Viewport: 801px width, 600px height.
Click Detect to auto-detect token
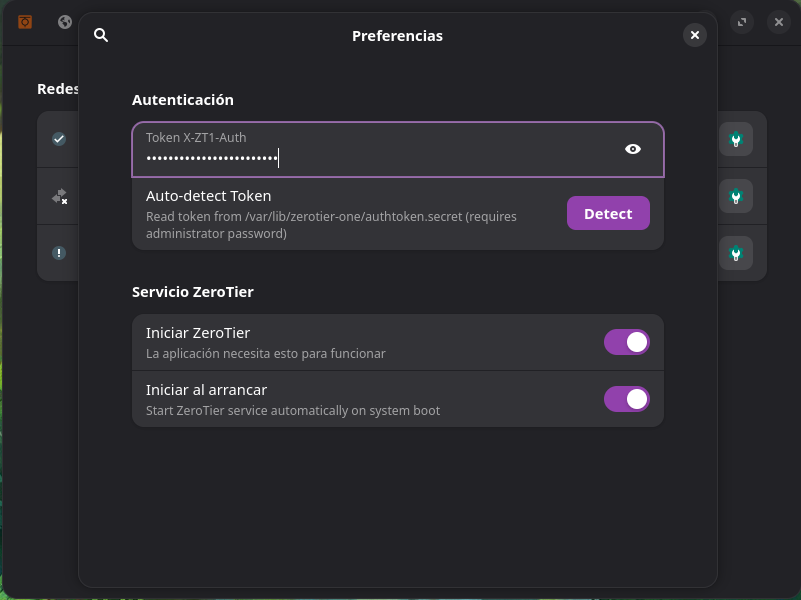(x=608, y=213)
